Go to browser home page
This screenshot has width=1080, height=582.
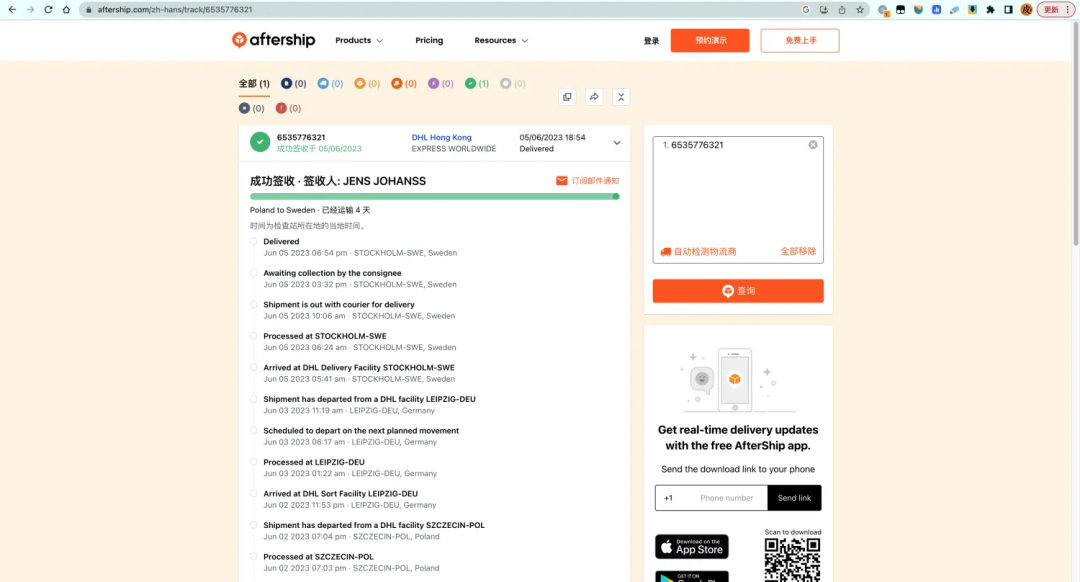pos(66,10)
